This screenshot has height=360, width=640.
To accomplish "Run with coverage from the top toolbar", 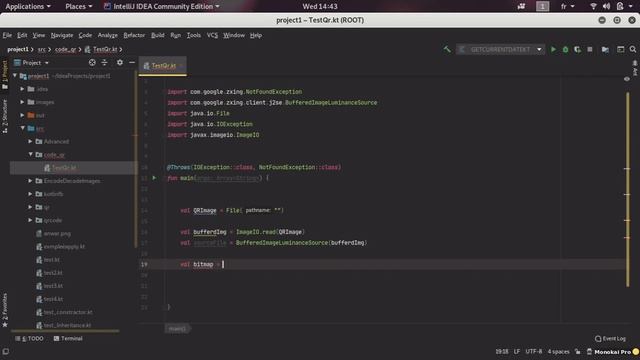I will [577, 49].
